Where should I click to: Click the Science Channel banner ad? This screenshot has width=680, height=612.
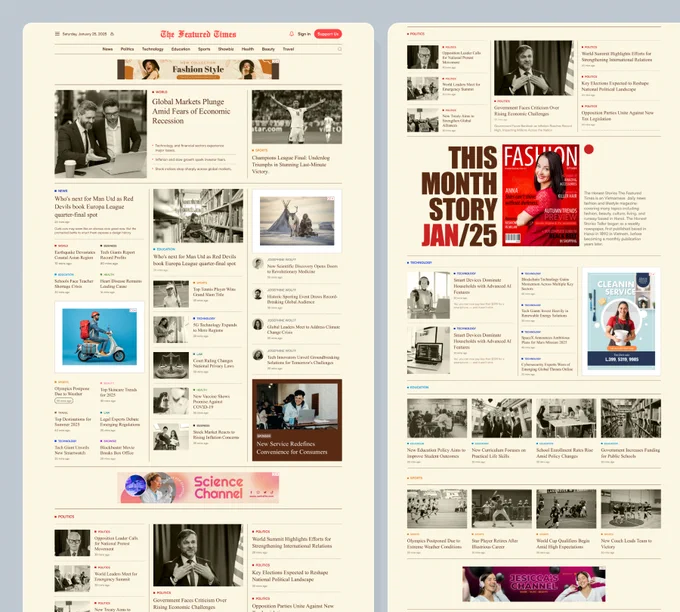point(198,488)
